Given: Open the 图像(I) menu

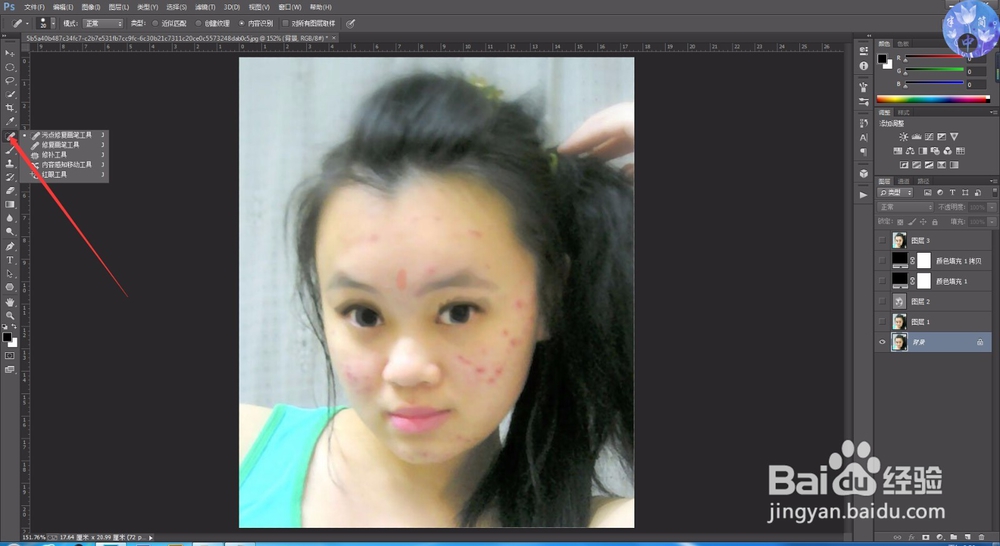Looking at the screenshot, I should click(x=91, y=7).
